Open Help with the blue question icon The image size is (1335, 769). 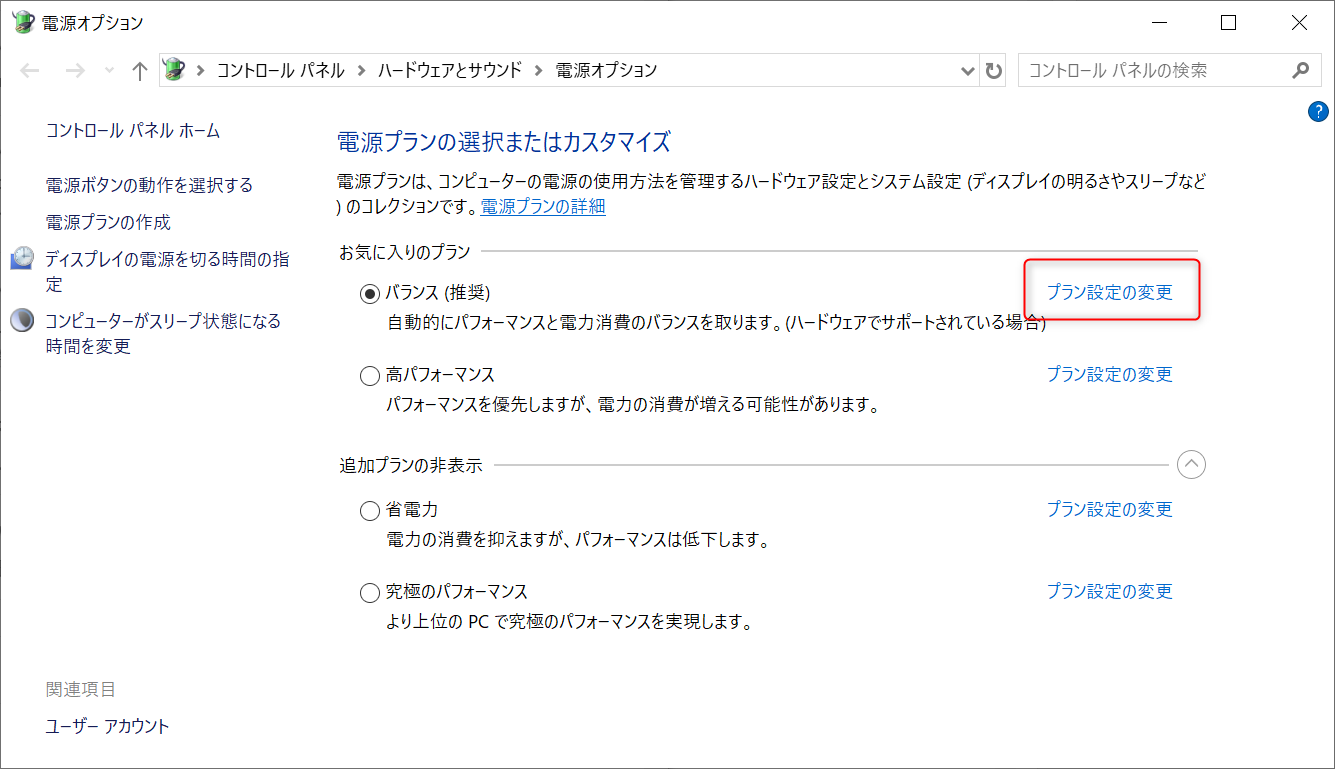1318,112
